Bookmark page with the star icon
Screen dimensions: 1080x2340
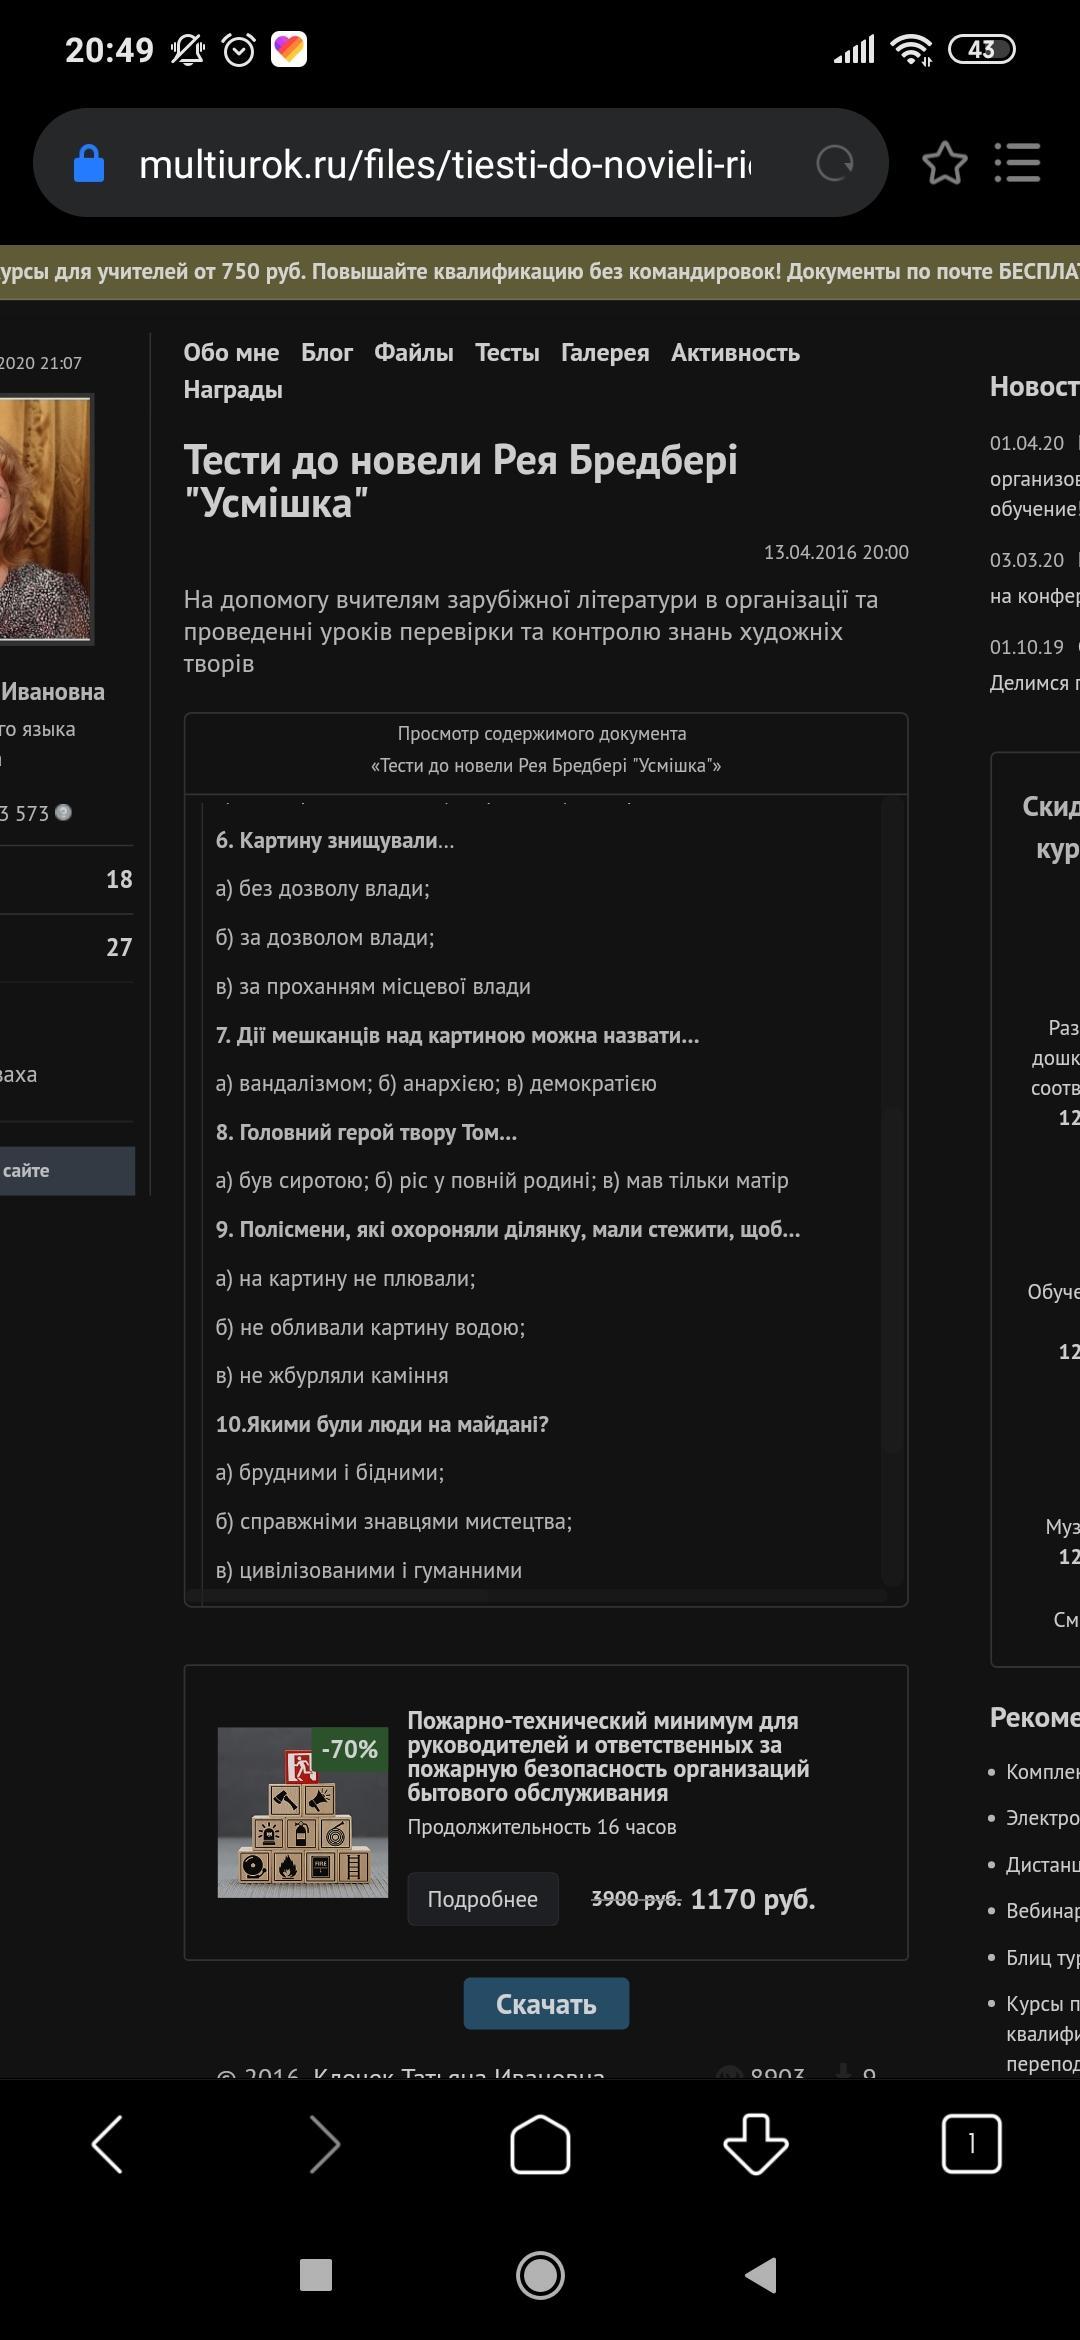pyautogui.click(x=944, y=163)
